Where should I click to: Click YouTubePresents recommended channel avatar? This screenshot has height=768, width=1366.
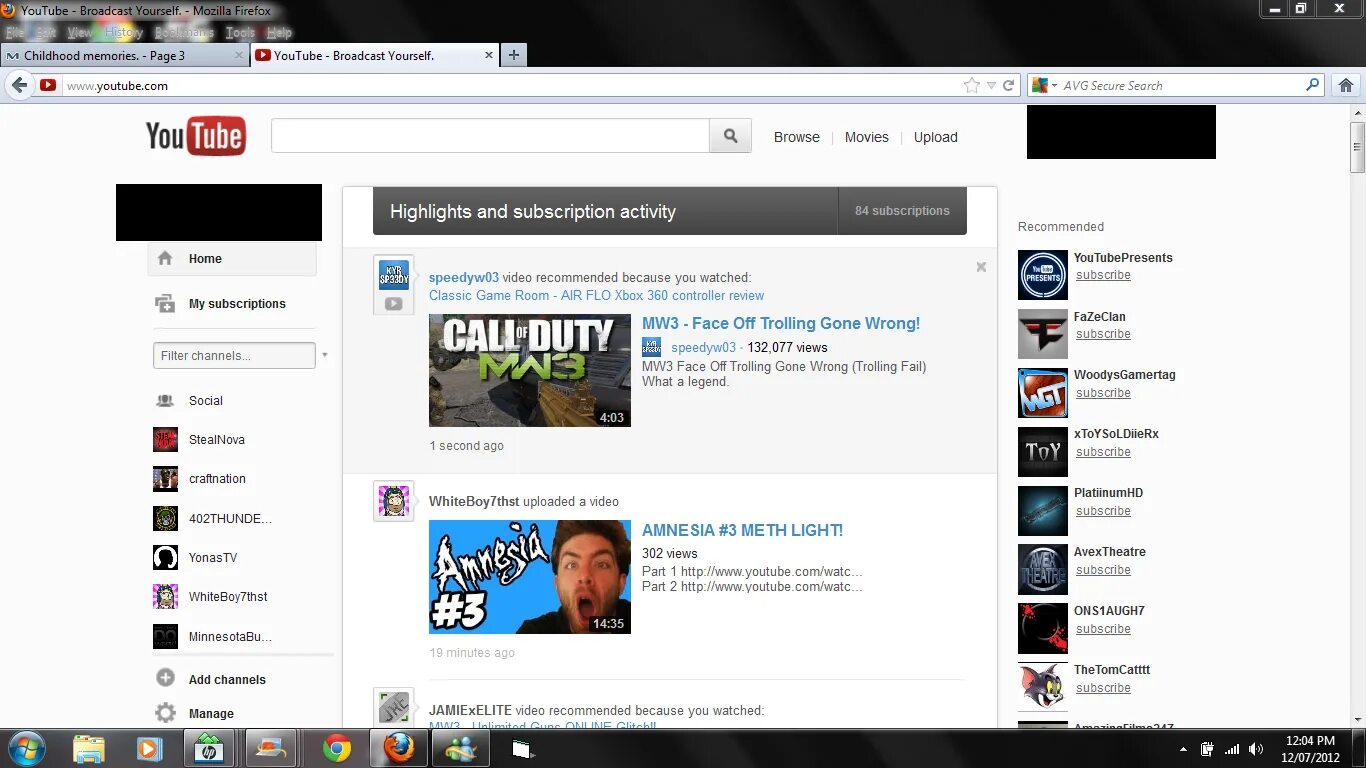tap(1043, 275)
